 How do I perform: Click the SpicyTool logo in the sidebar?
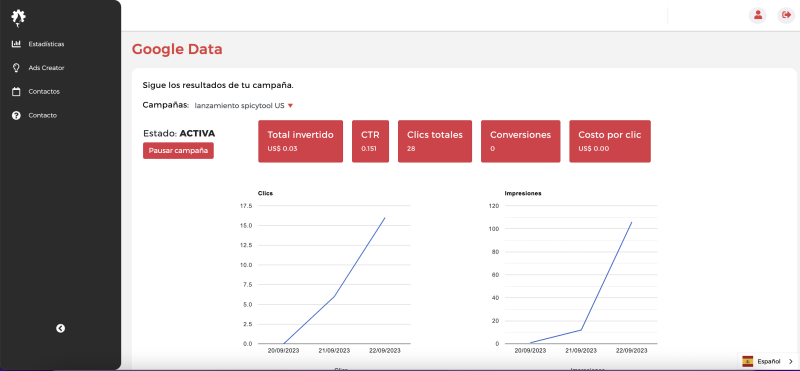click(18, 18)
